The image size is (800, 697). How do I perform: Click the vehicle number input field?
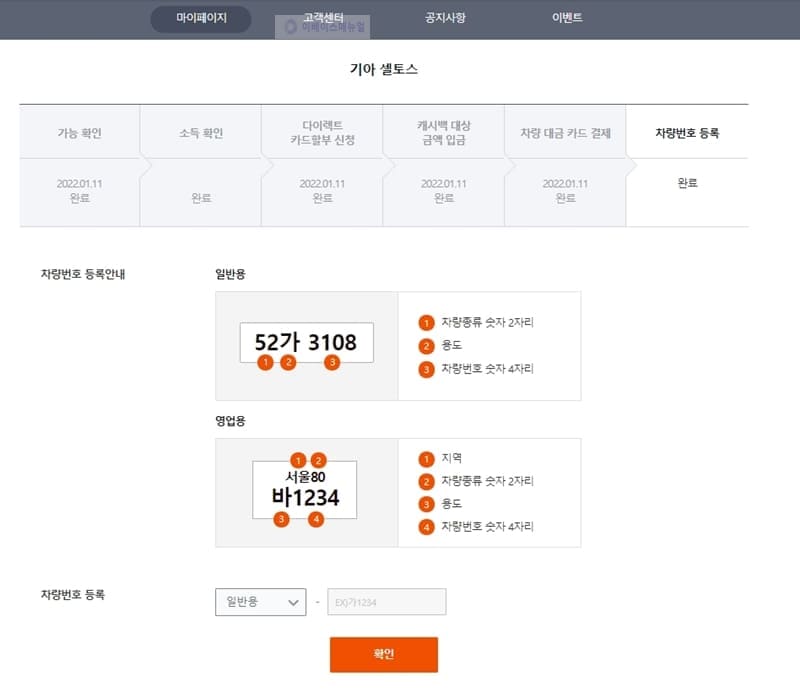[387, 602]
